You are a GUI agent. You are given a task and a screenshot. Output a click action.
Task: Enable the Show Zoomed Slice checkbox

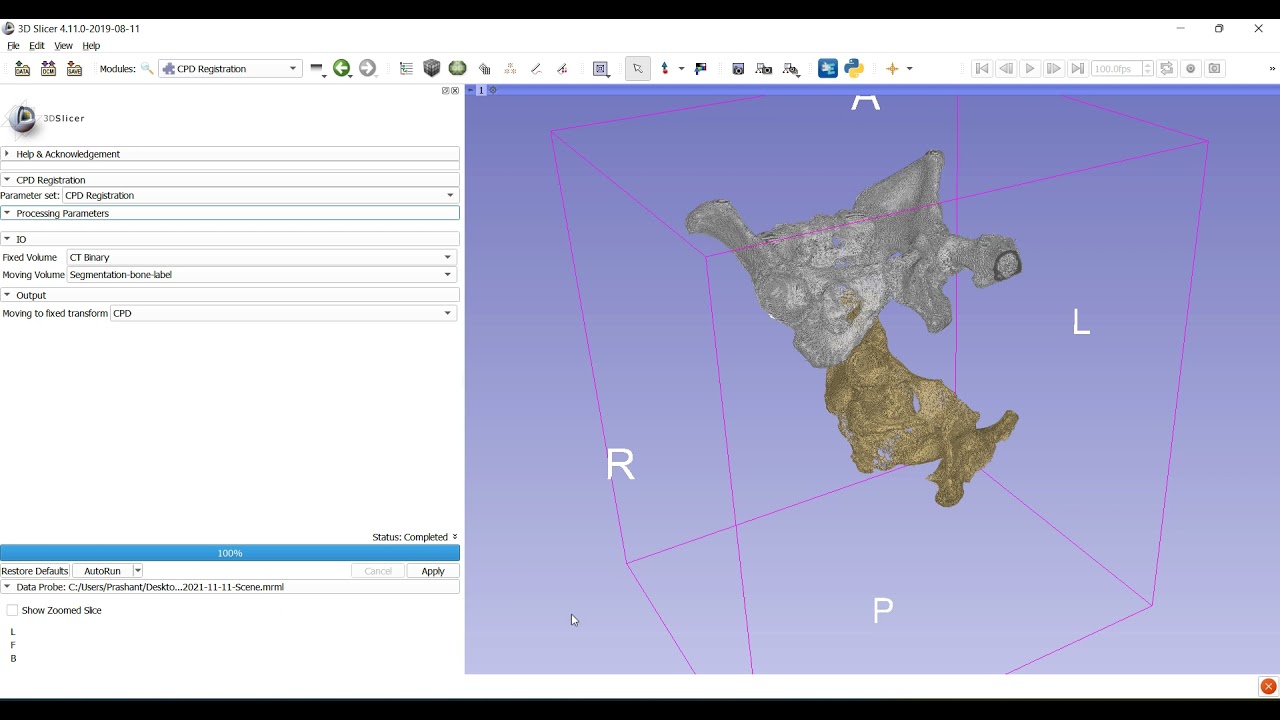[x=12, y=610]
